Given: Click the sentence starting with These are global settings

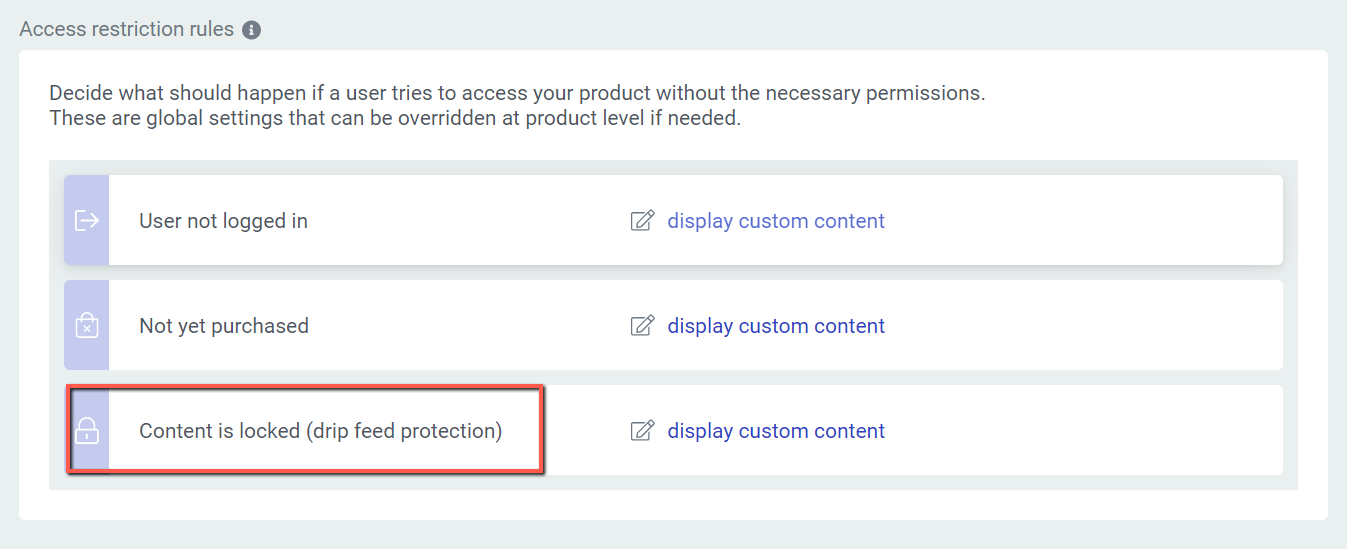Looking at the screenshot, I should click(x=394, y=118).
